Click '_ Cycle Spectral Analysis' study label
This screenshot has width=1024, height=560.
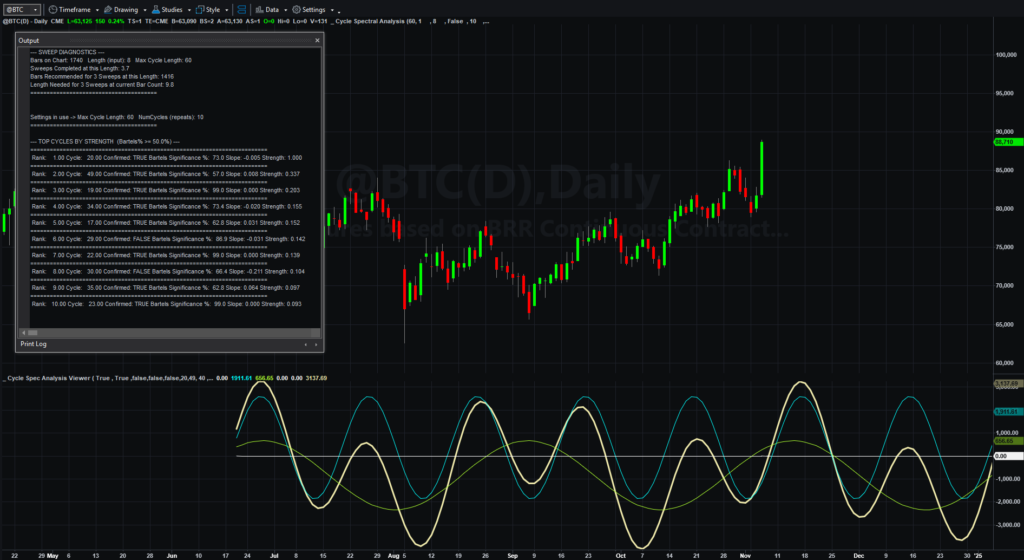[x=368, y=22]
